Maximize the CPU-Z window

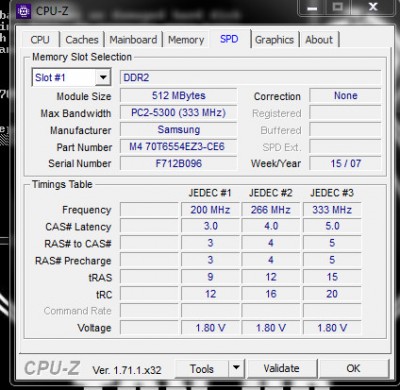[x=338, y=7]
